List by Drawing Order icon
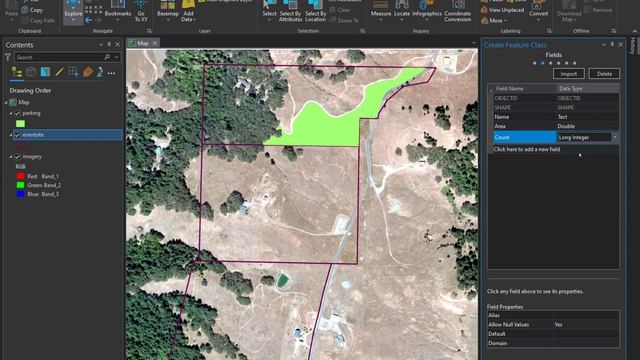 point(17,72)
